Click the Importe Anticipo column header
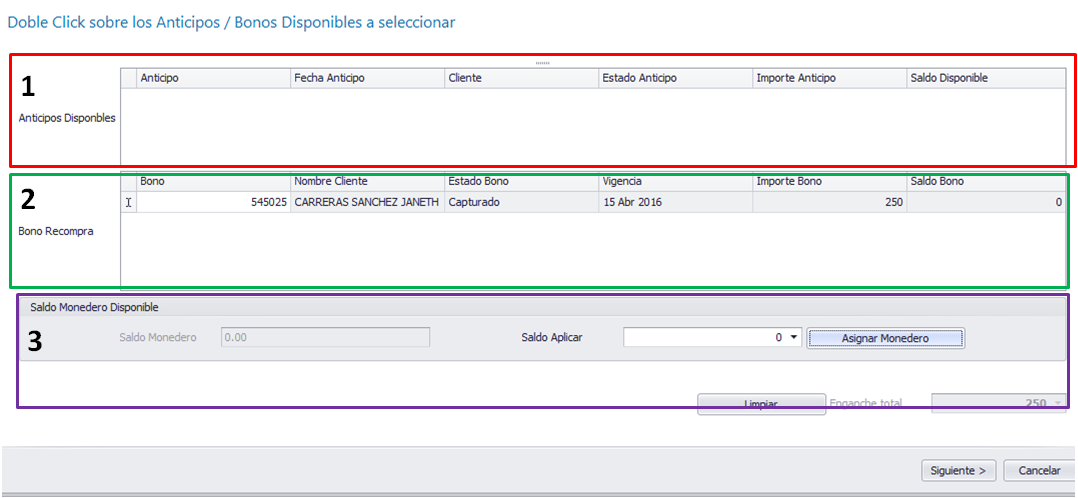Screen dimensions: 1078x498 tap(829, 78)
